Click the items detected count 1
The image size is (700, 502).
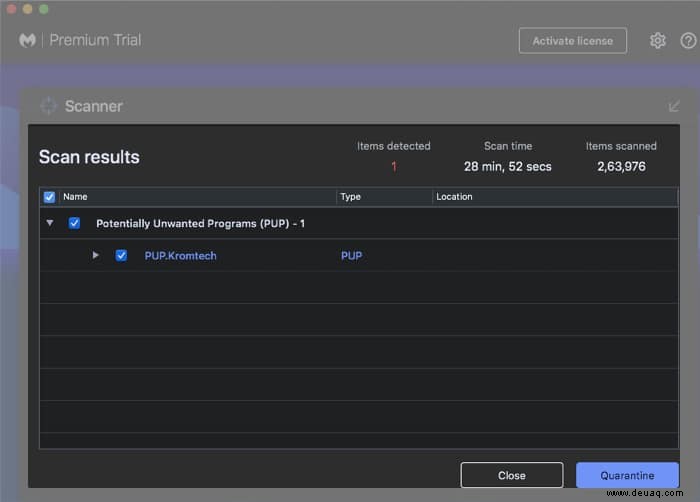tap(394, 167)
